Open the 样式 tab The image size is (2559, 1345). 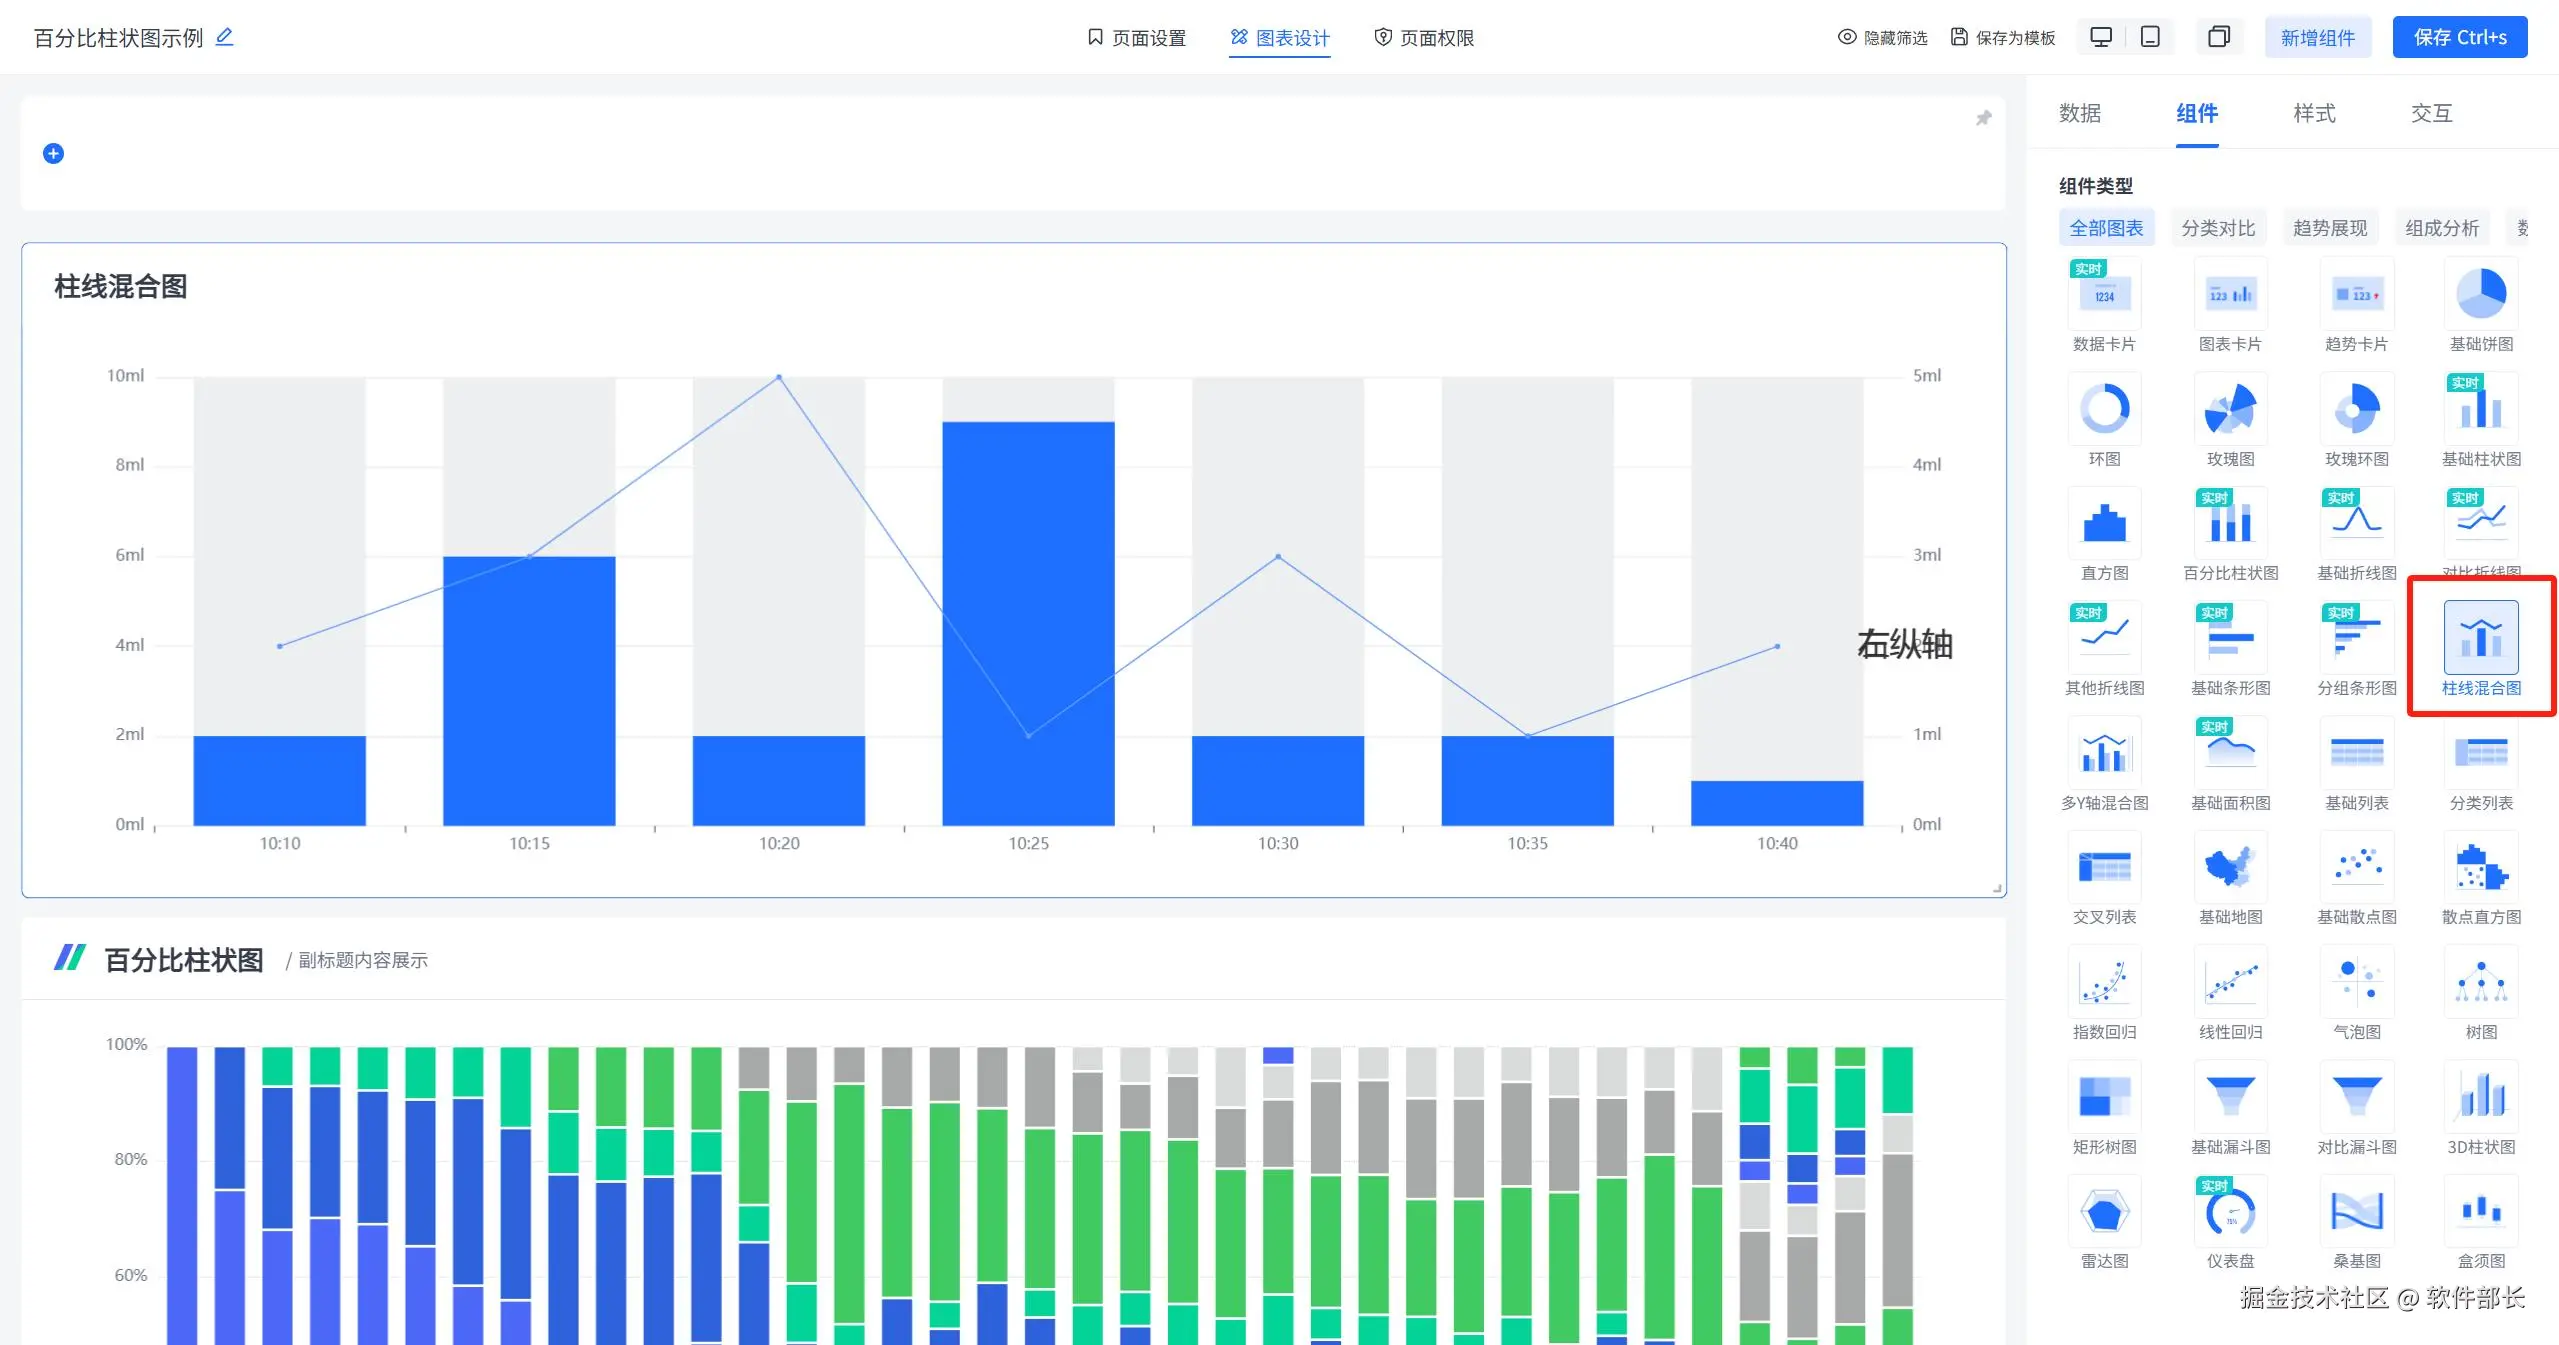click(2314, 113)
